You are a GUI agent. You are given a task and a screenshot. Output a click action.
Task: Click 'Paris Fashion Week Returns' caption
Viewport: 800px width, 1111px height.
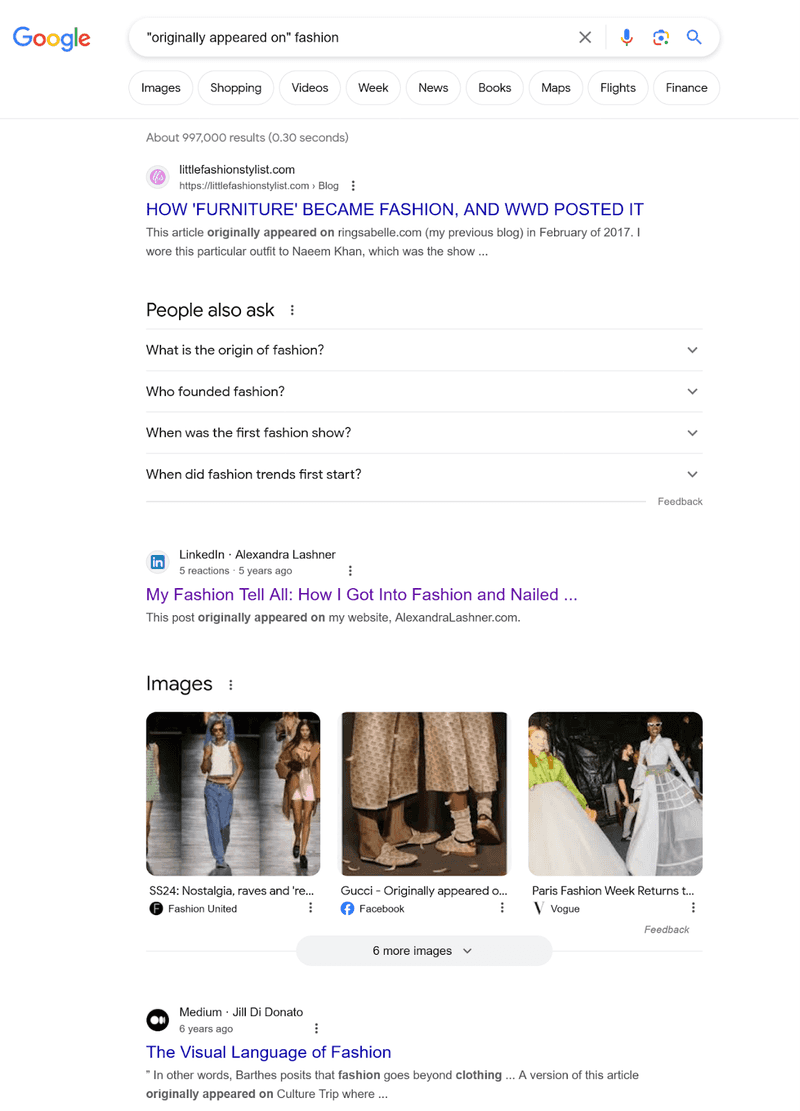pos(613,891)
